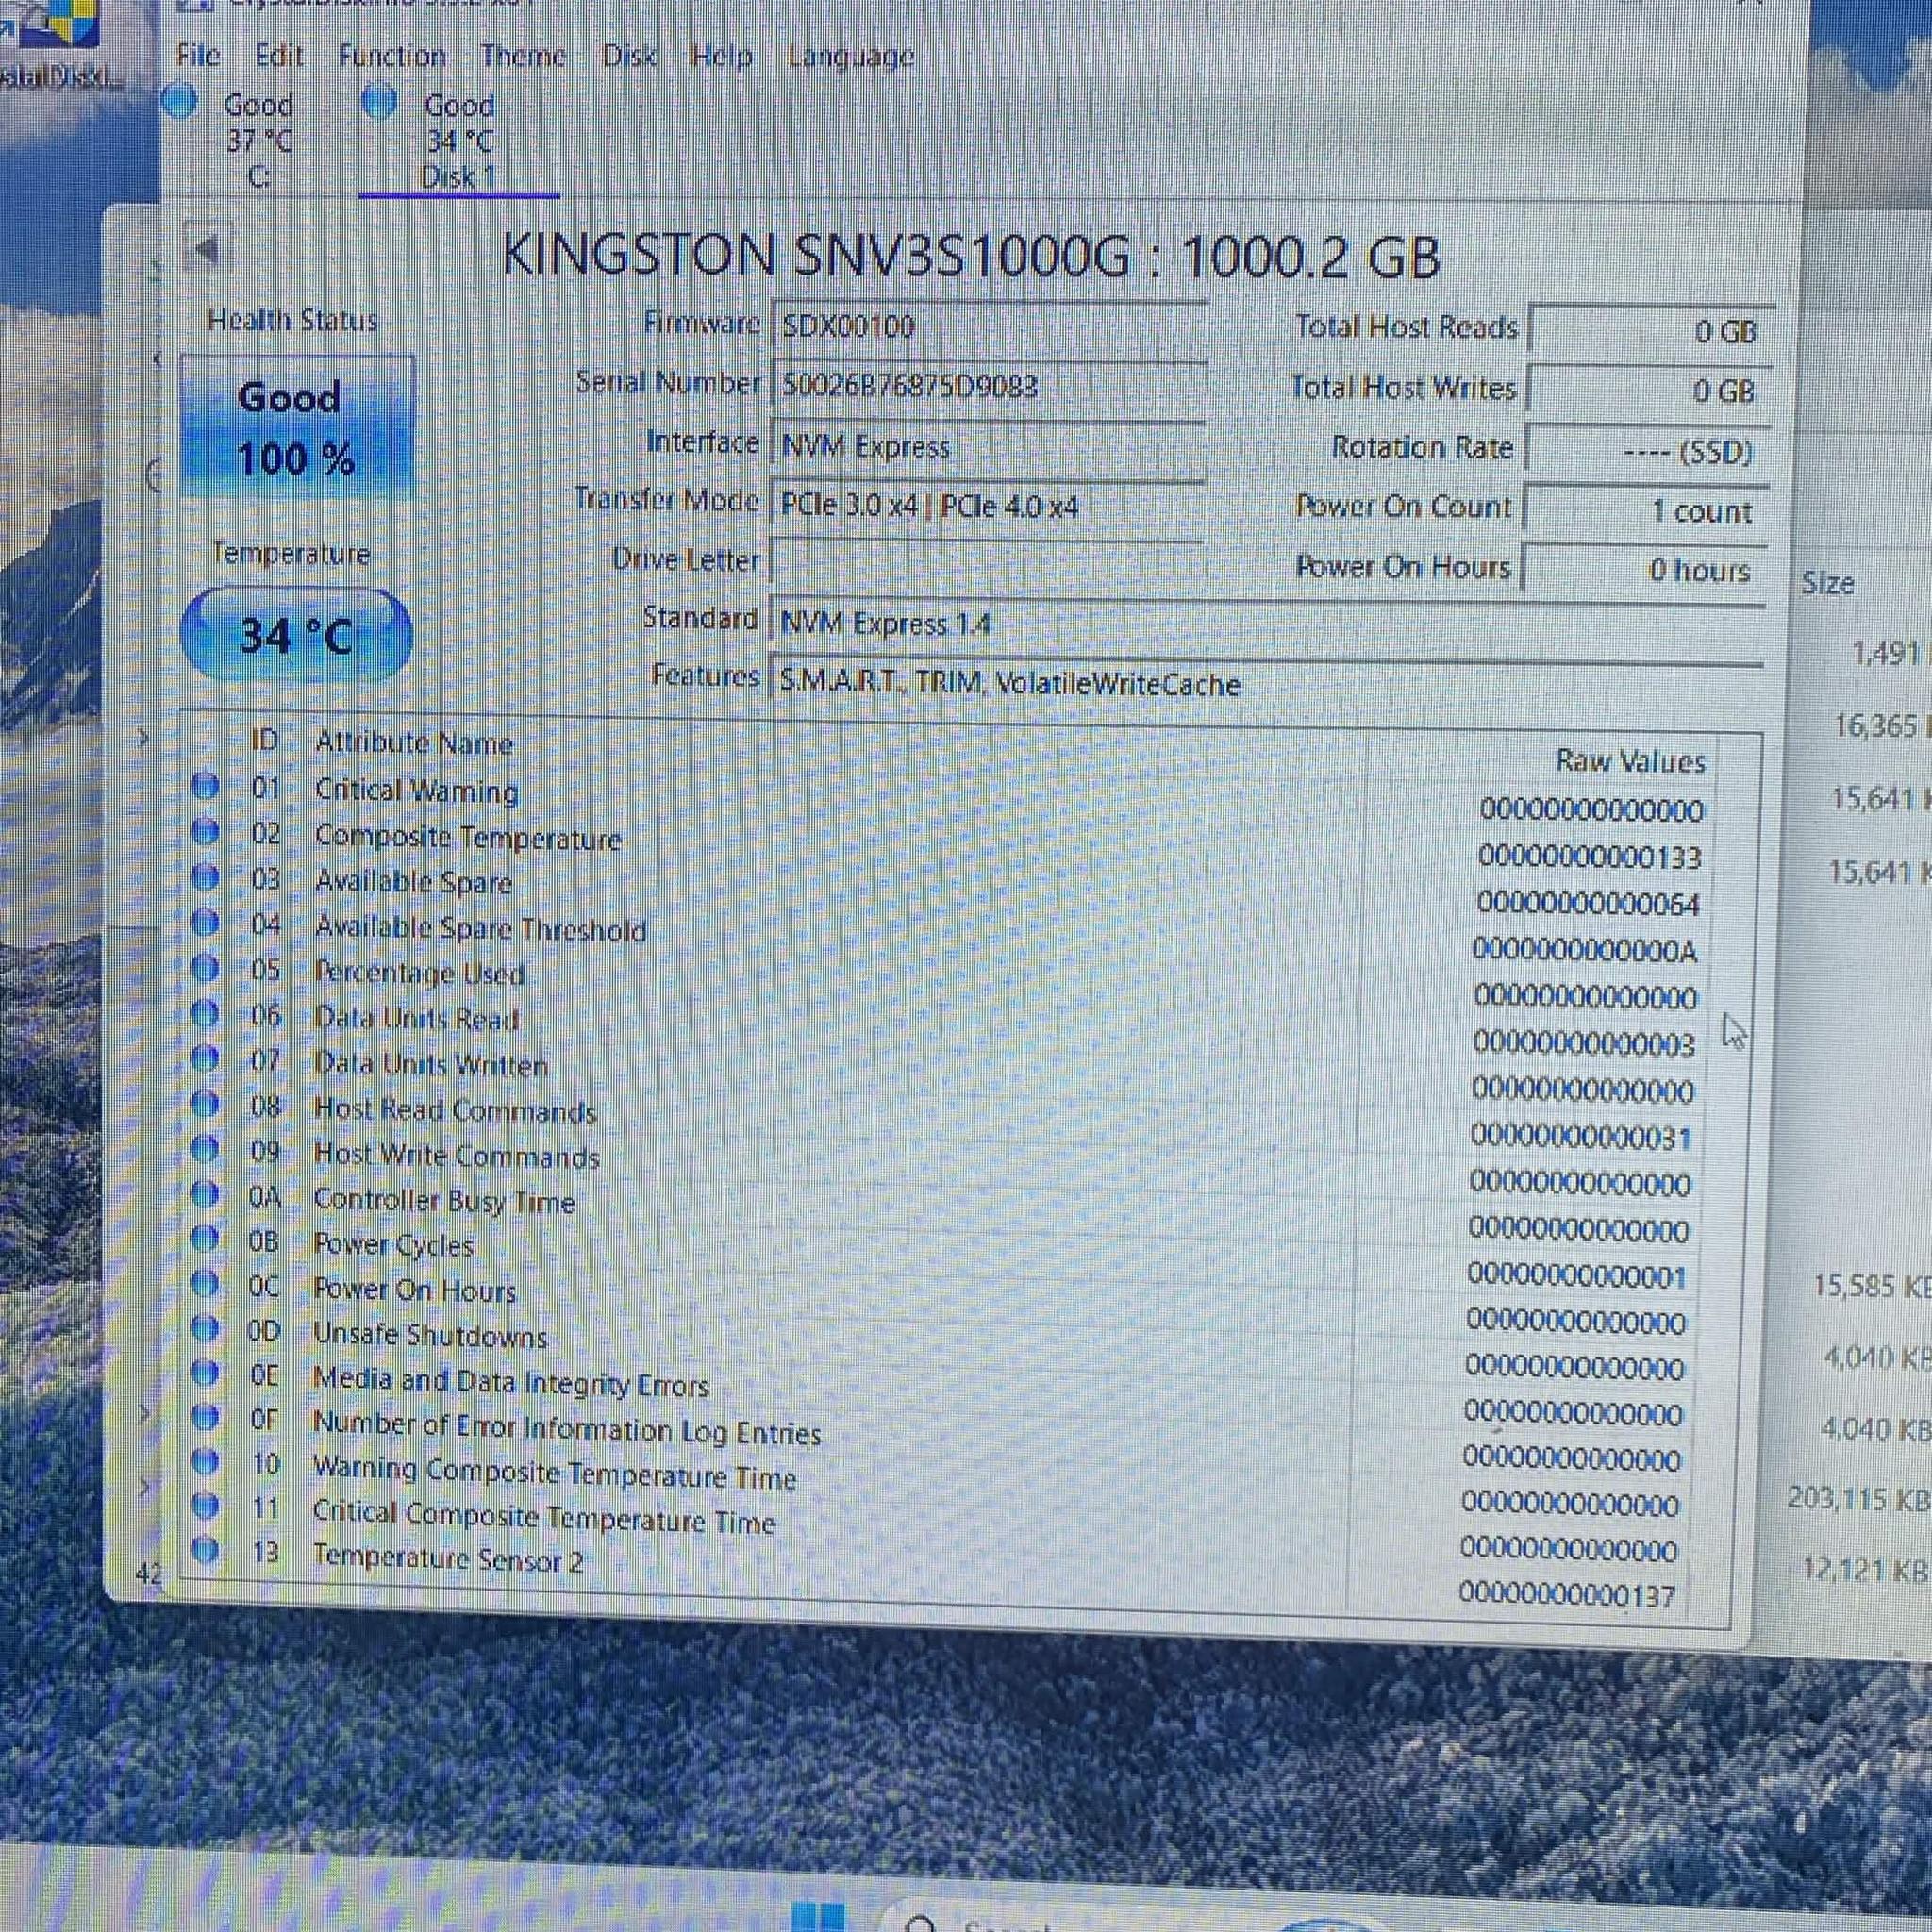Select the Temperature Sensor 2 attribute name
This screenshot has width=1932, height=1932.
coord(447,1560)
